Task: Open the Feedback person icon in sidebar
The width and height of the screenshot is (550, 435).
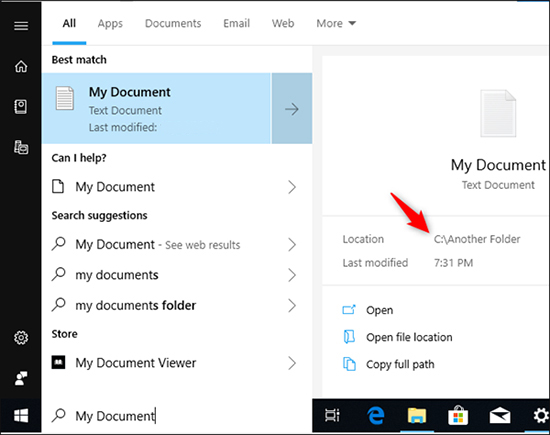Action: tap(21, 378)
